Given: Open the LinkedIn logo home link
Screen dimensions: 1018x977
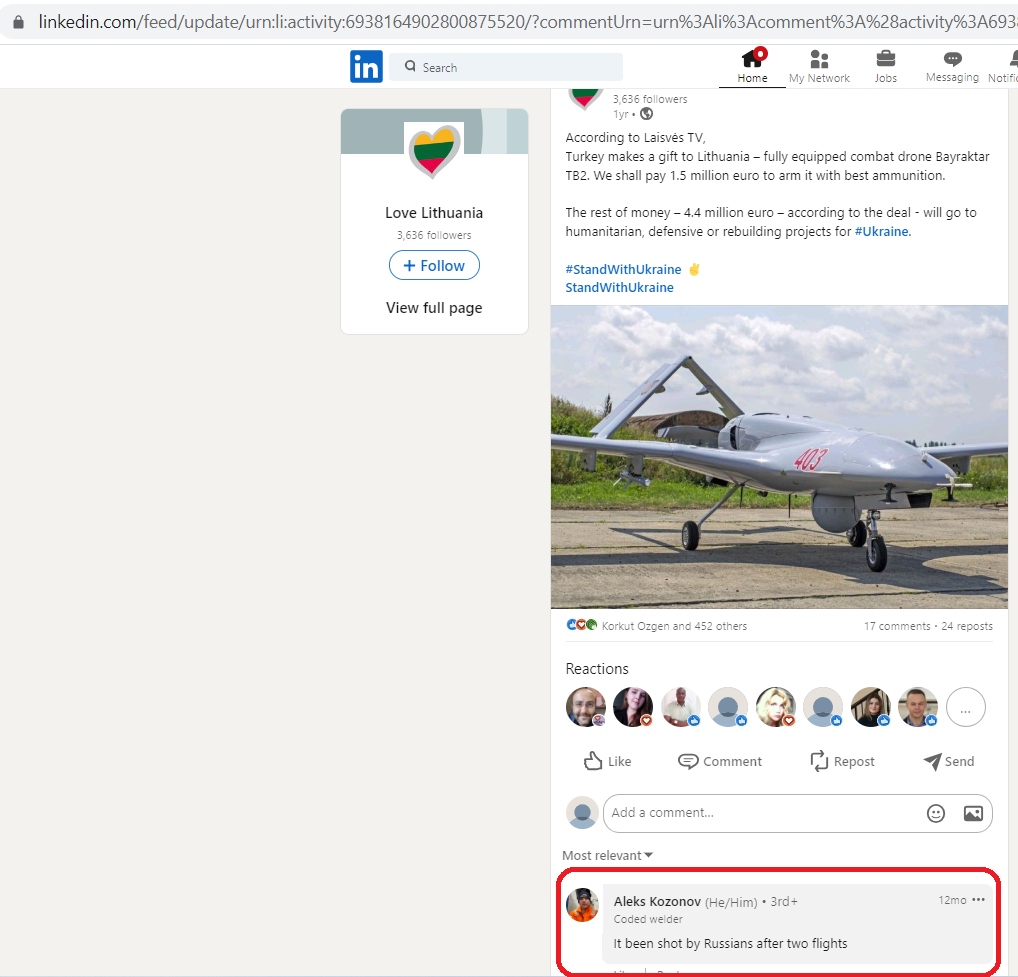Looking at the screenshot, I should (x=366, y=66).
